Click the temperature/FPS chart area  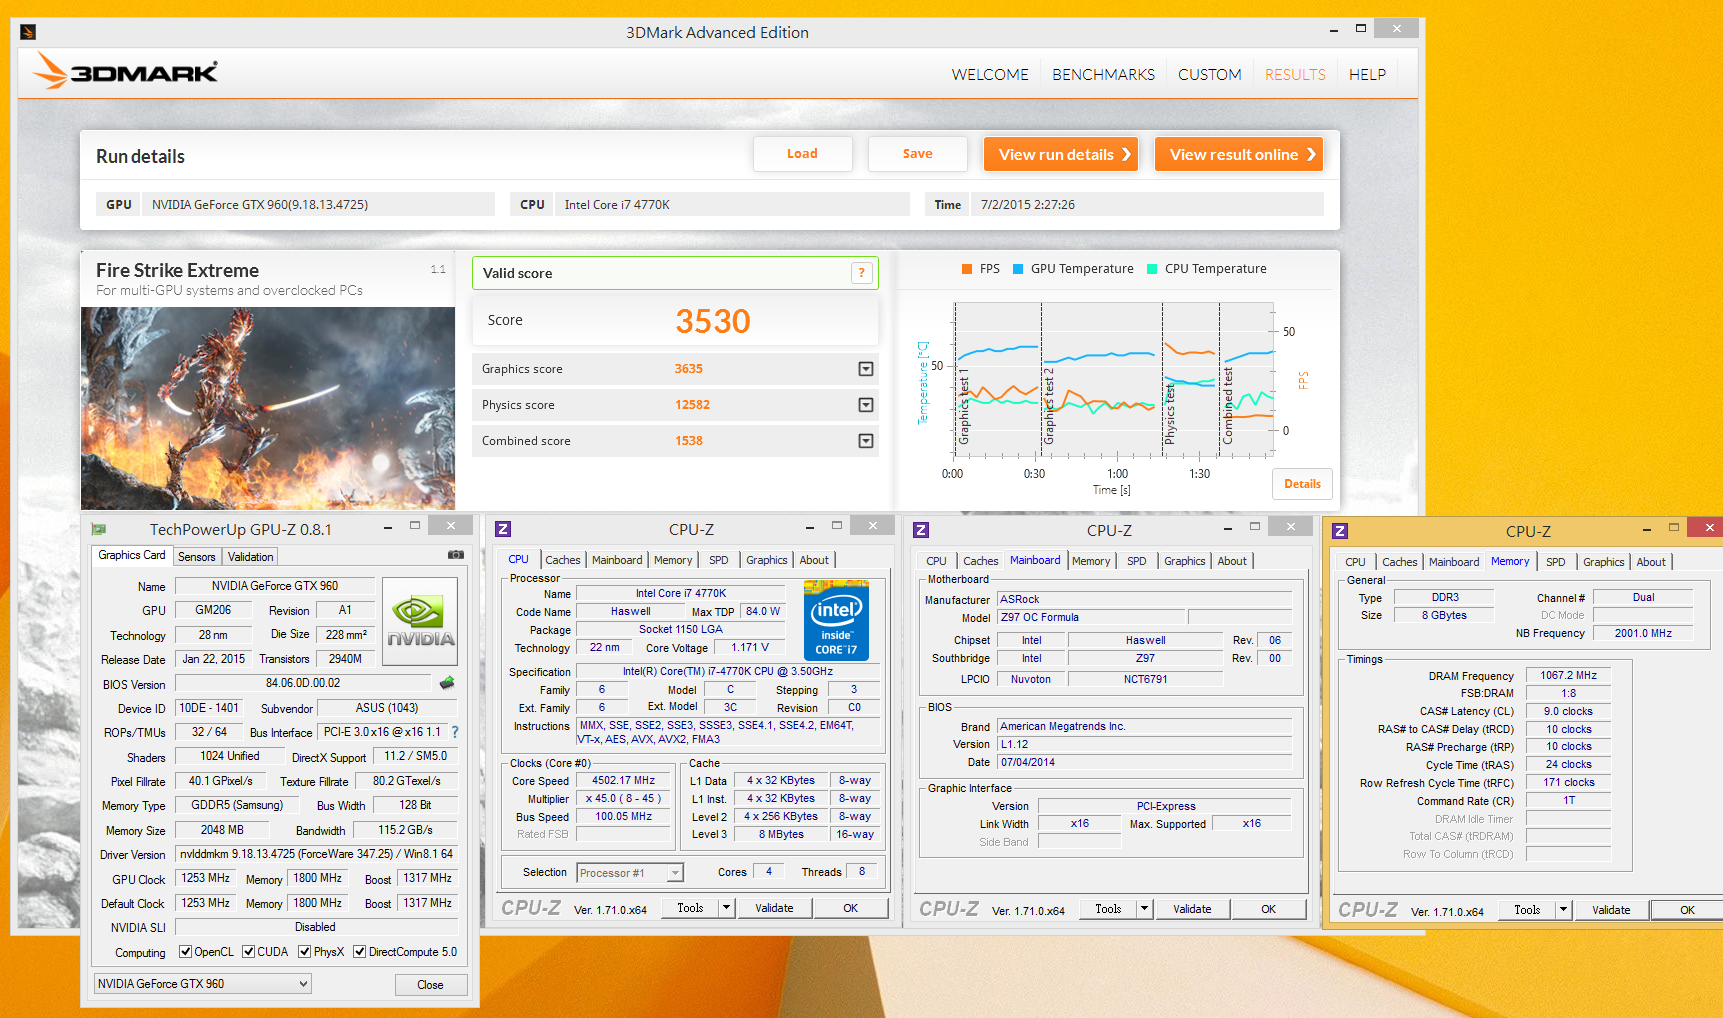tap(1113, 381)
